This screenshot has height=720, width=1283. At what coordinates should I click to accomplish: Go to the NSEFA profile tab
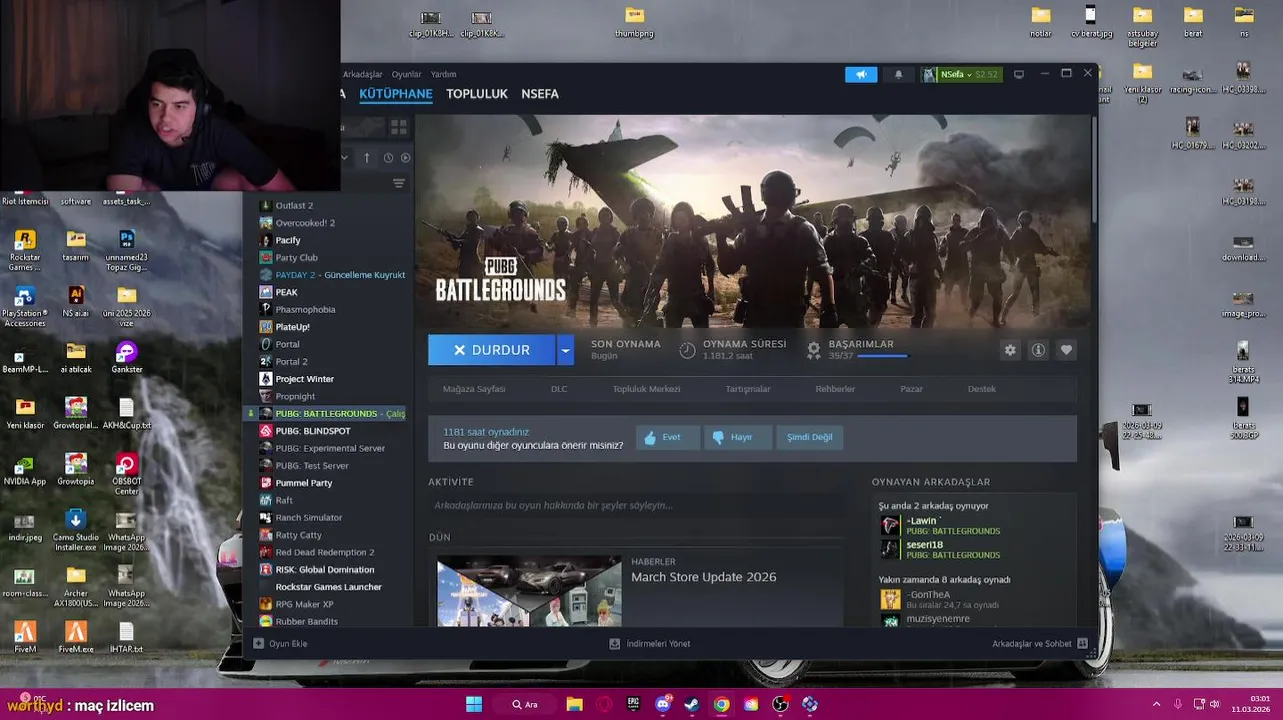540,94
